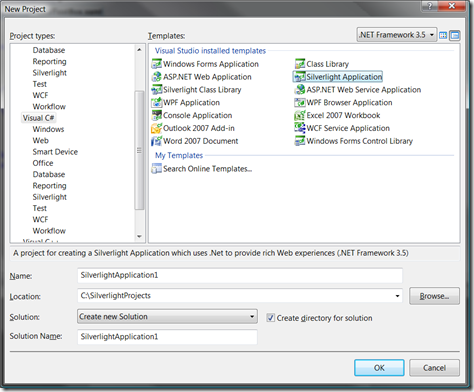The width and height of the screenshot is (474, 392).
Task: Choose the ASP.NET Web Application template icon
Action: pos(156,77)
